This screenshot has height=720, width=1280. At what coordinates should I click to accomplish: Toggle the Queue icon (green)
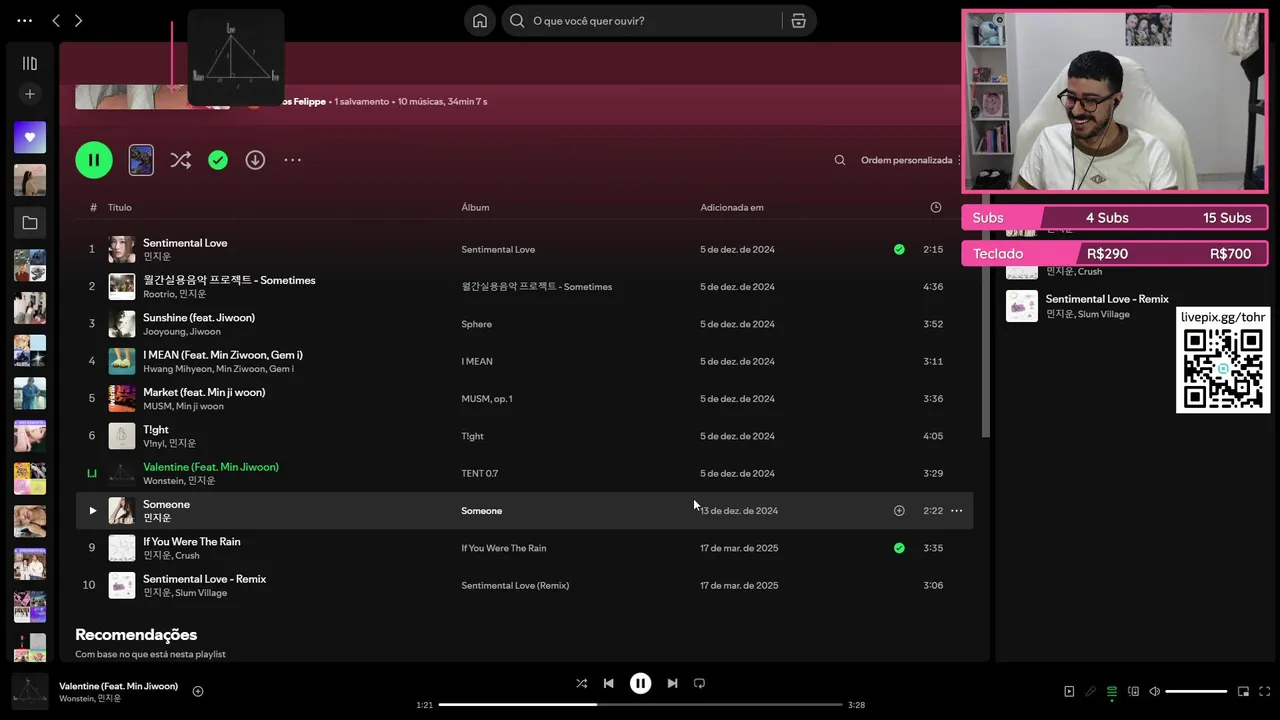1112,691
